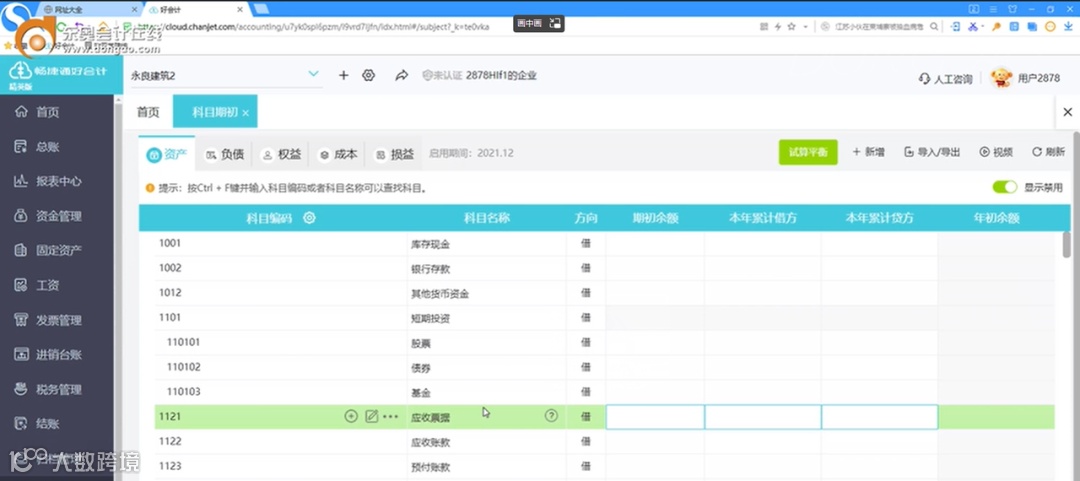The width and height of the screenshot is (1080, 481).
Task: Select the 短期投资 row name
Action: pyautogui.click(x=430, y=318)
